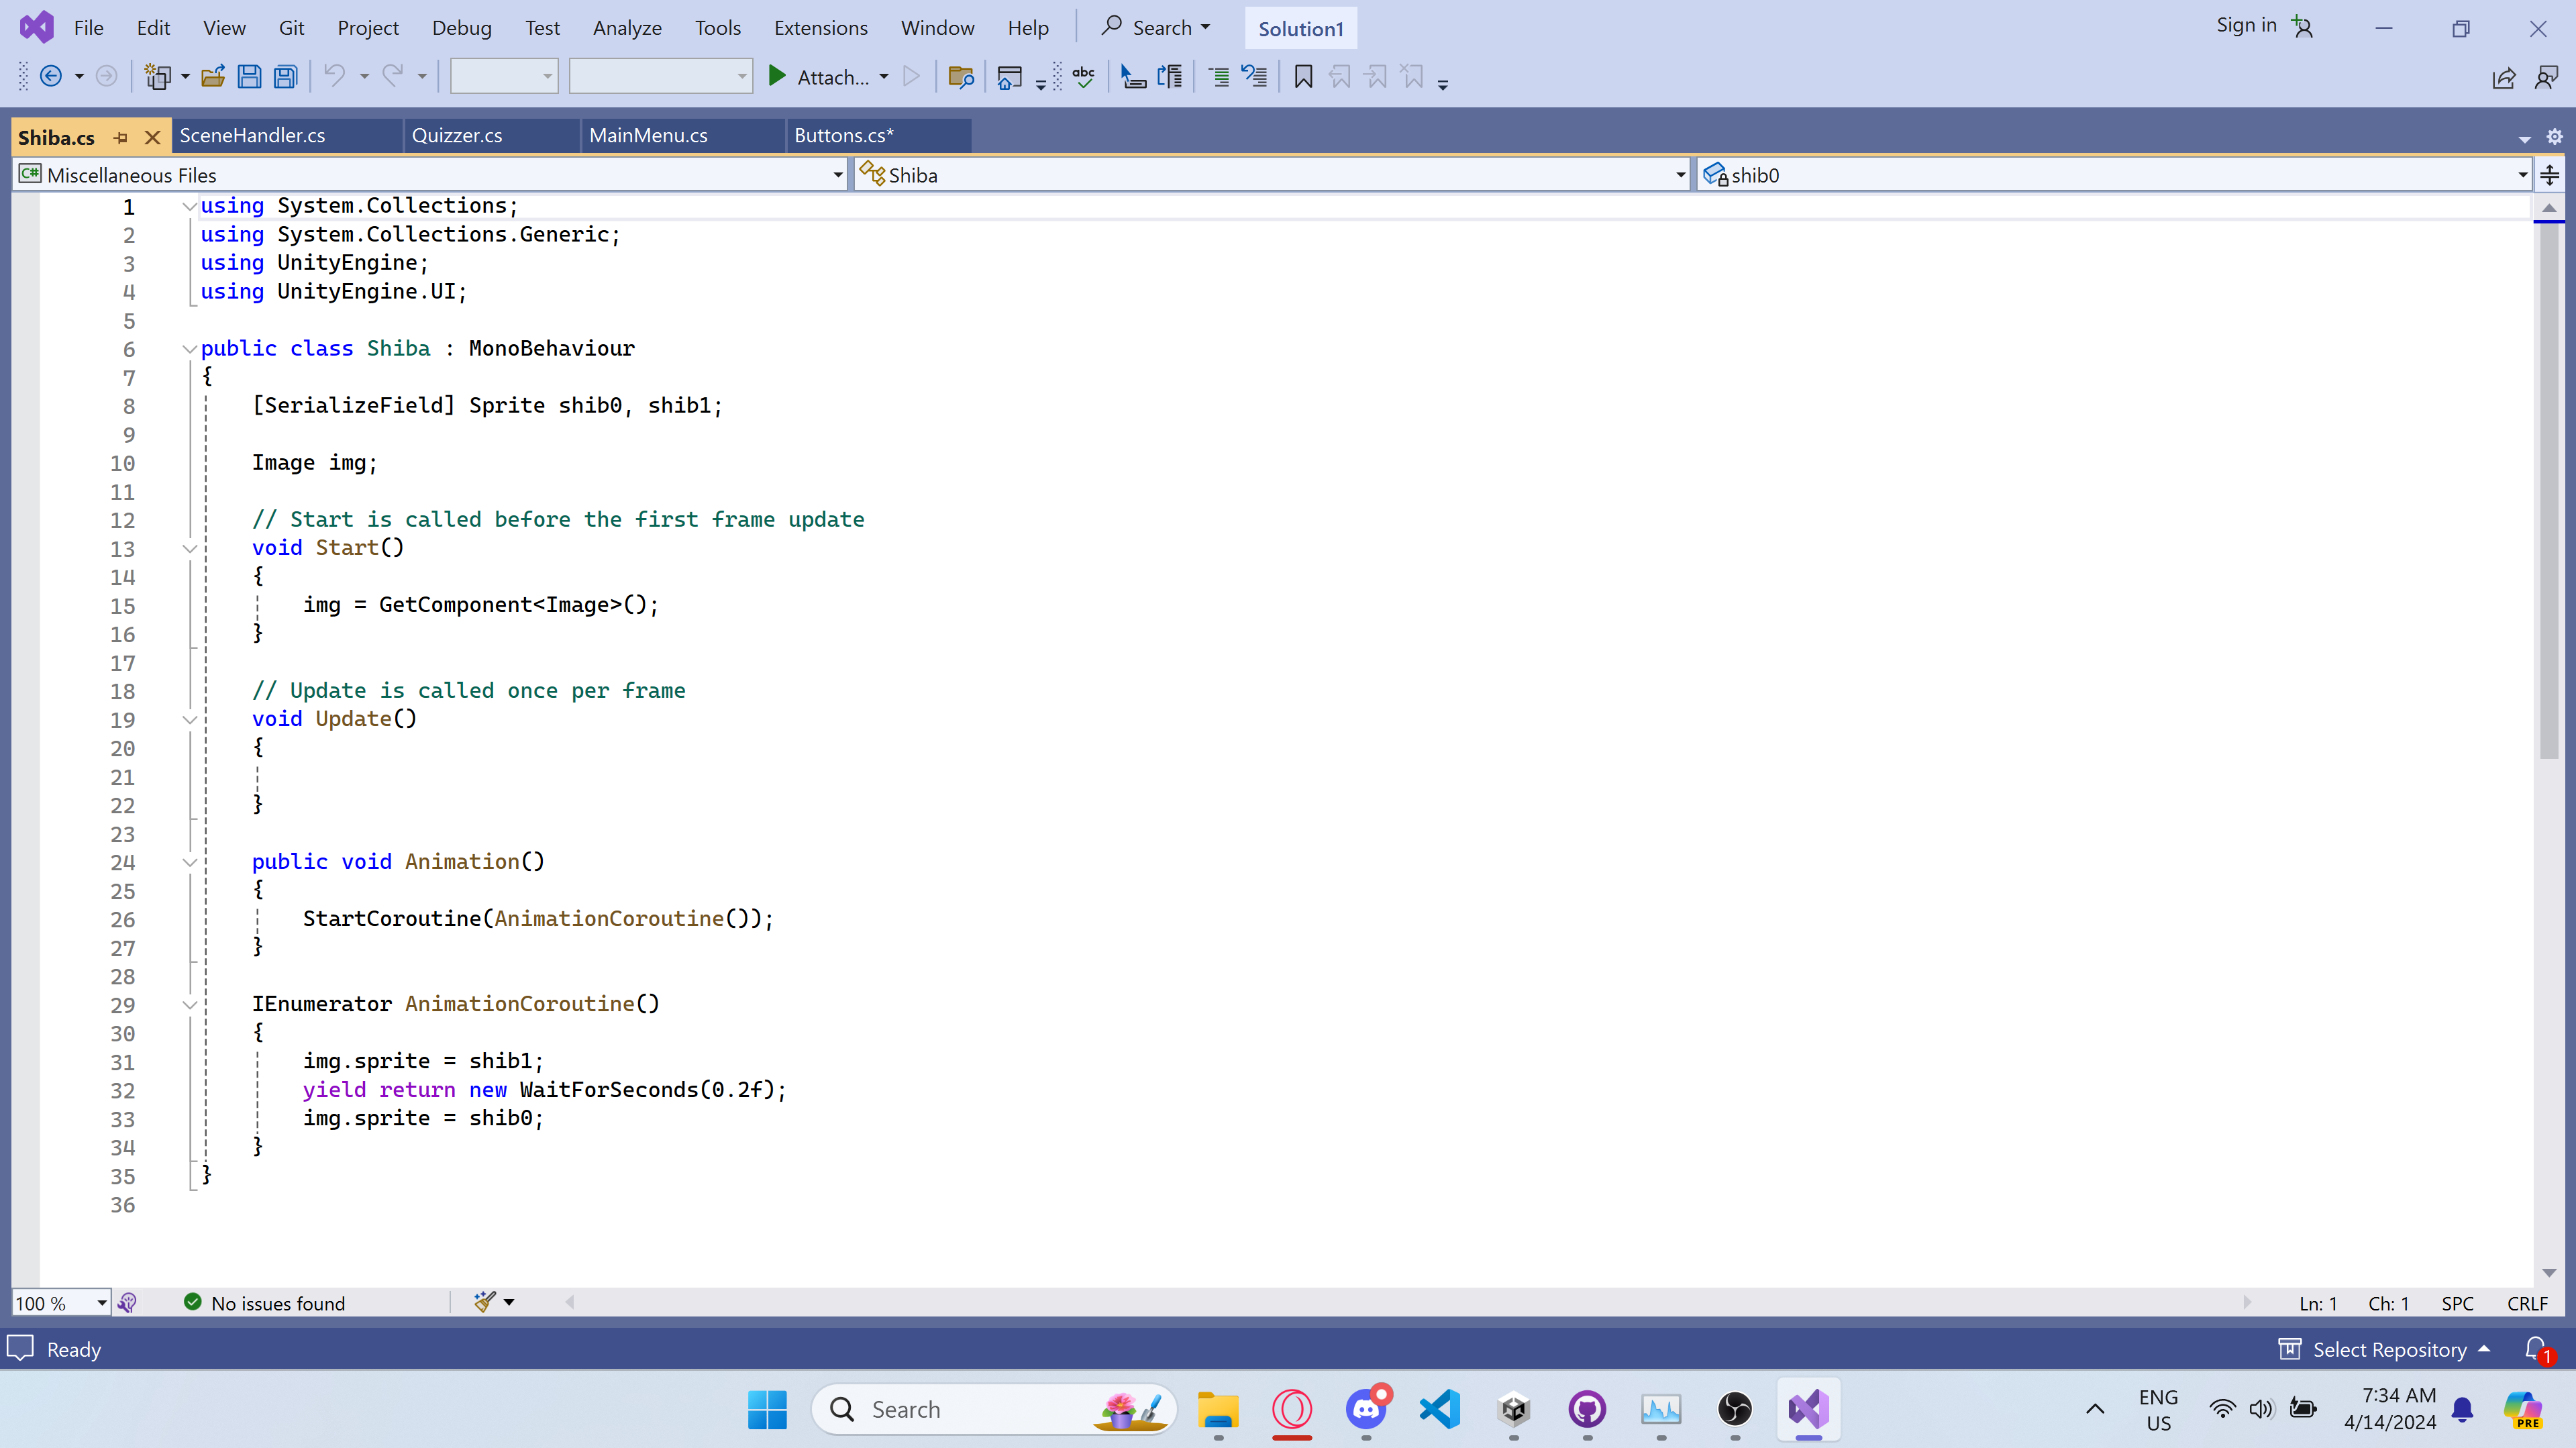
Task: Click the Open File folder icon
Action: [x=212, y=77]
